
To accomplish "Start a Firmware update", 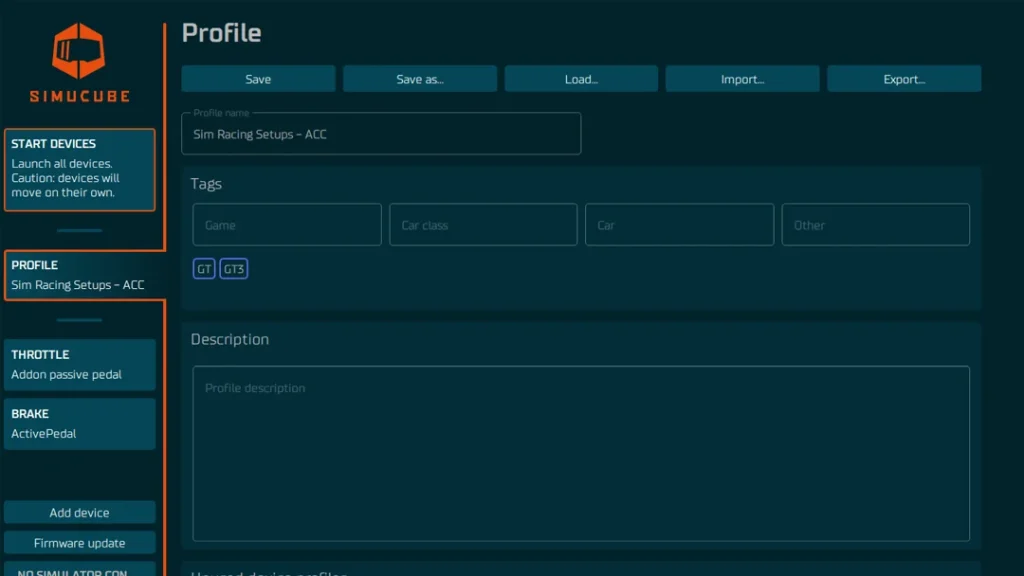I will [x=80, y=542].
